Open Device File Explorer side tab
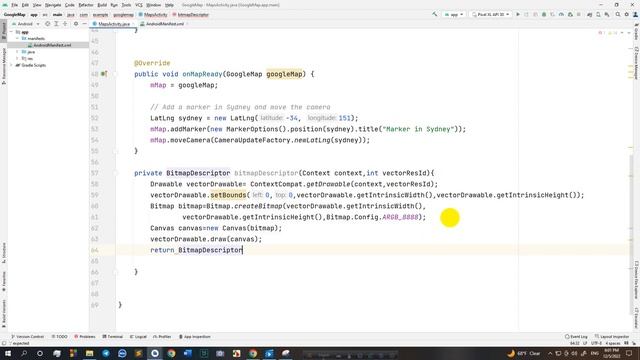This screenshot has width=640, height=360. point(636,280)
